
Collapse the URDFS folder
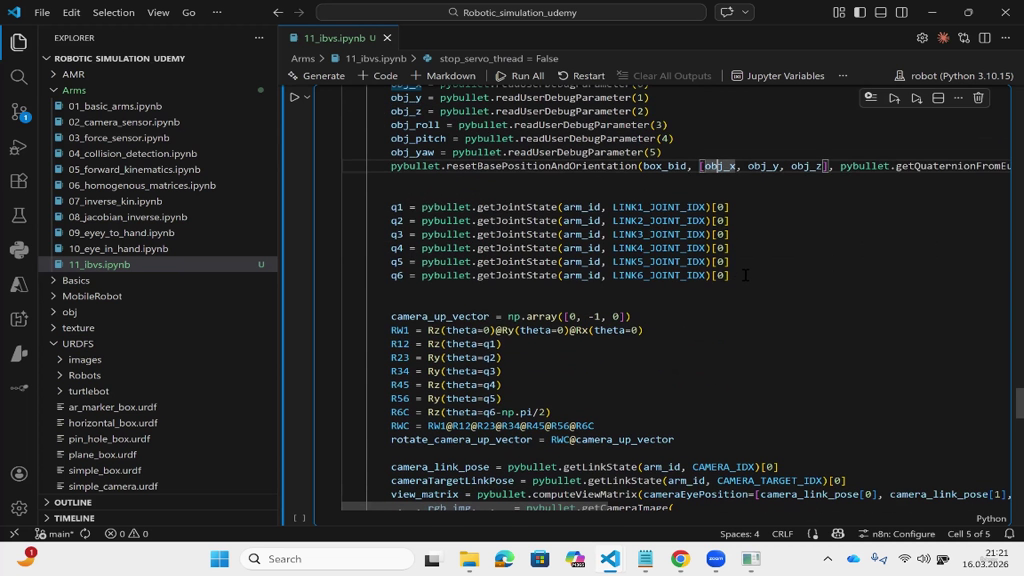click(78, 344)
